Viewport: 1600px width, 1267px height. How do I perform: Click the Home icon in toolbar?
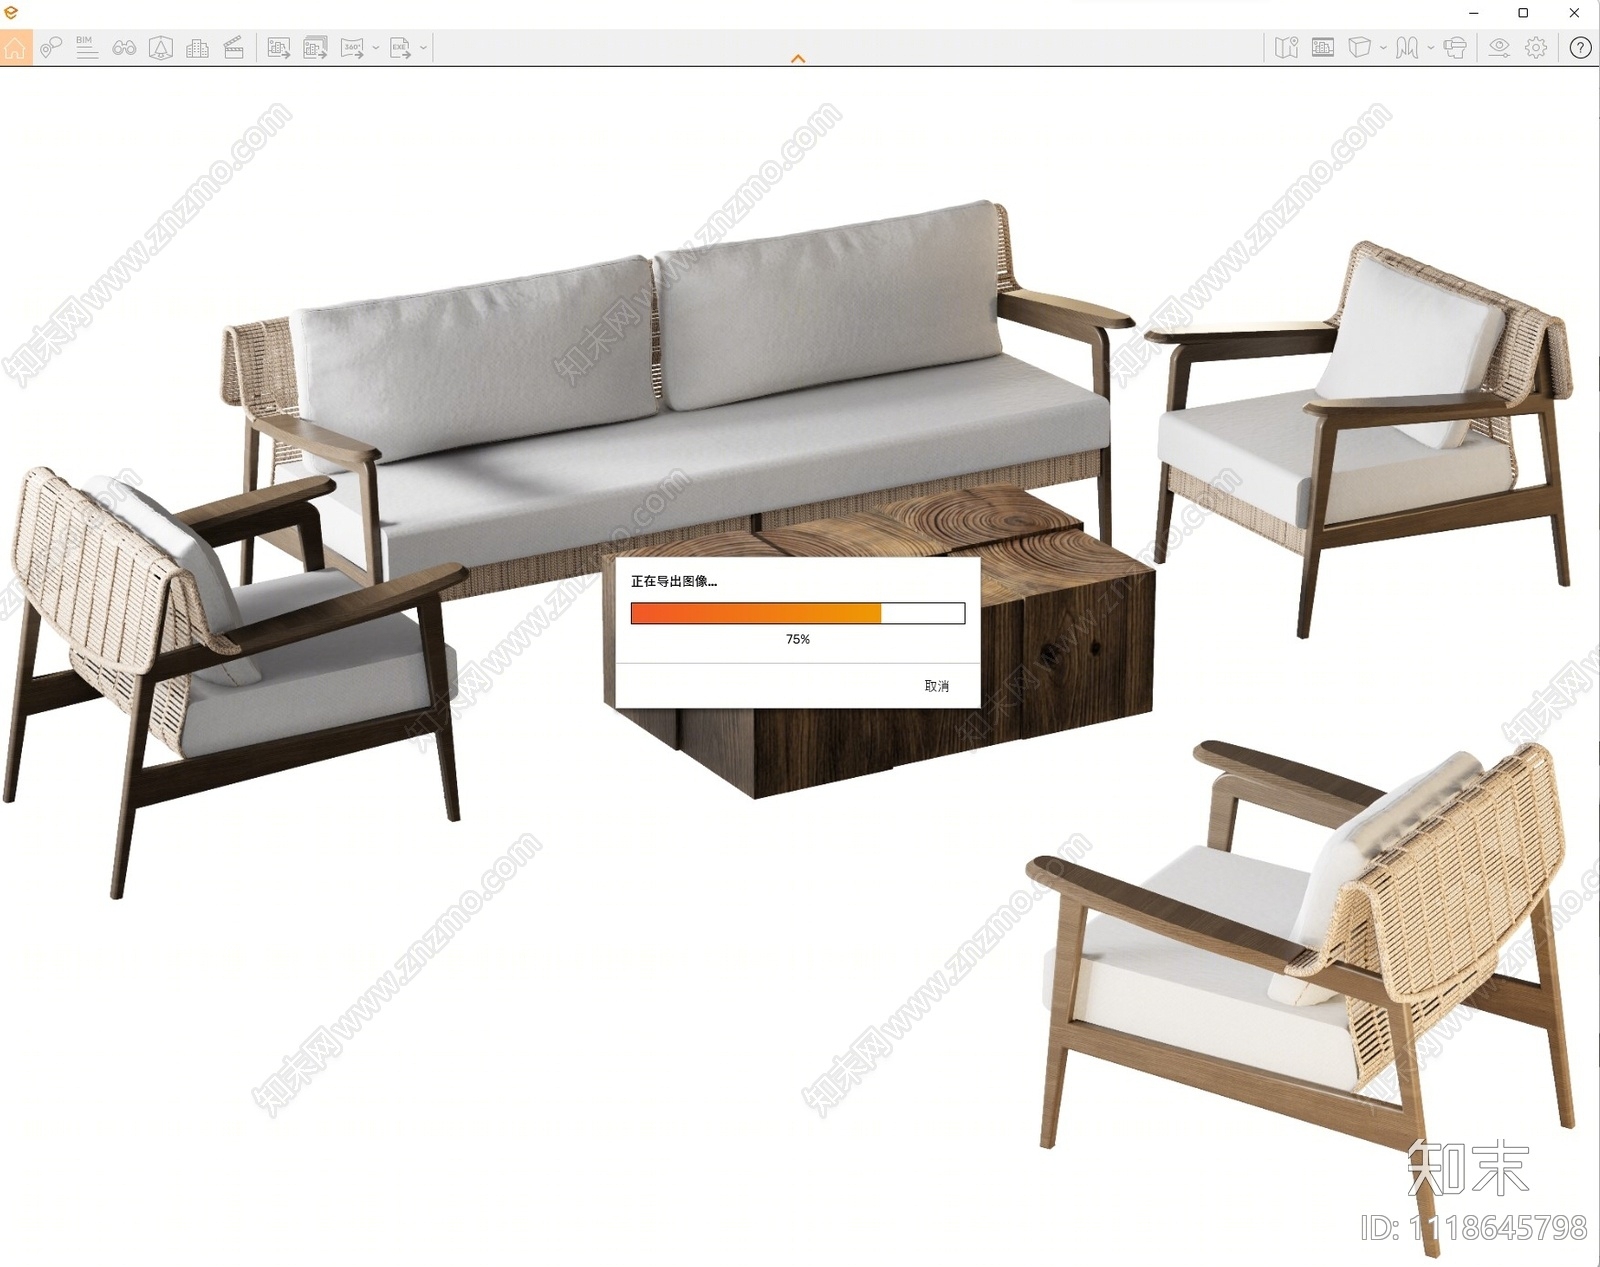click(x=15, y=47)
